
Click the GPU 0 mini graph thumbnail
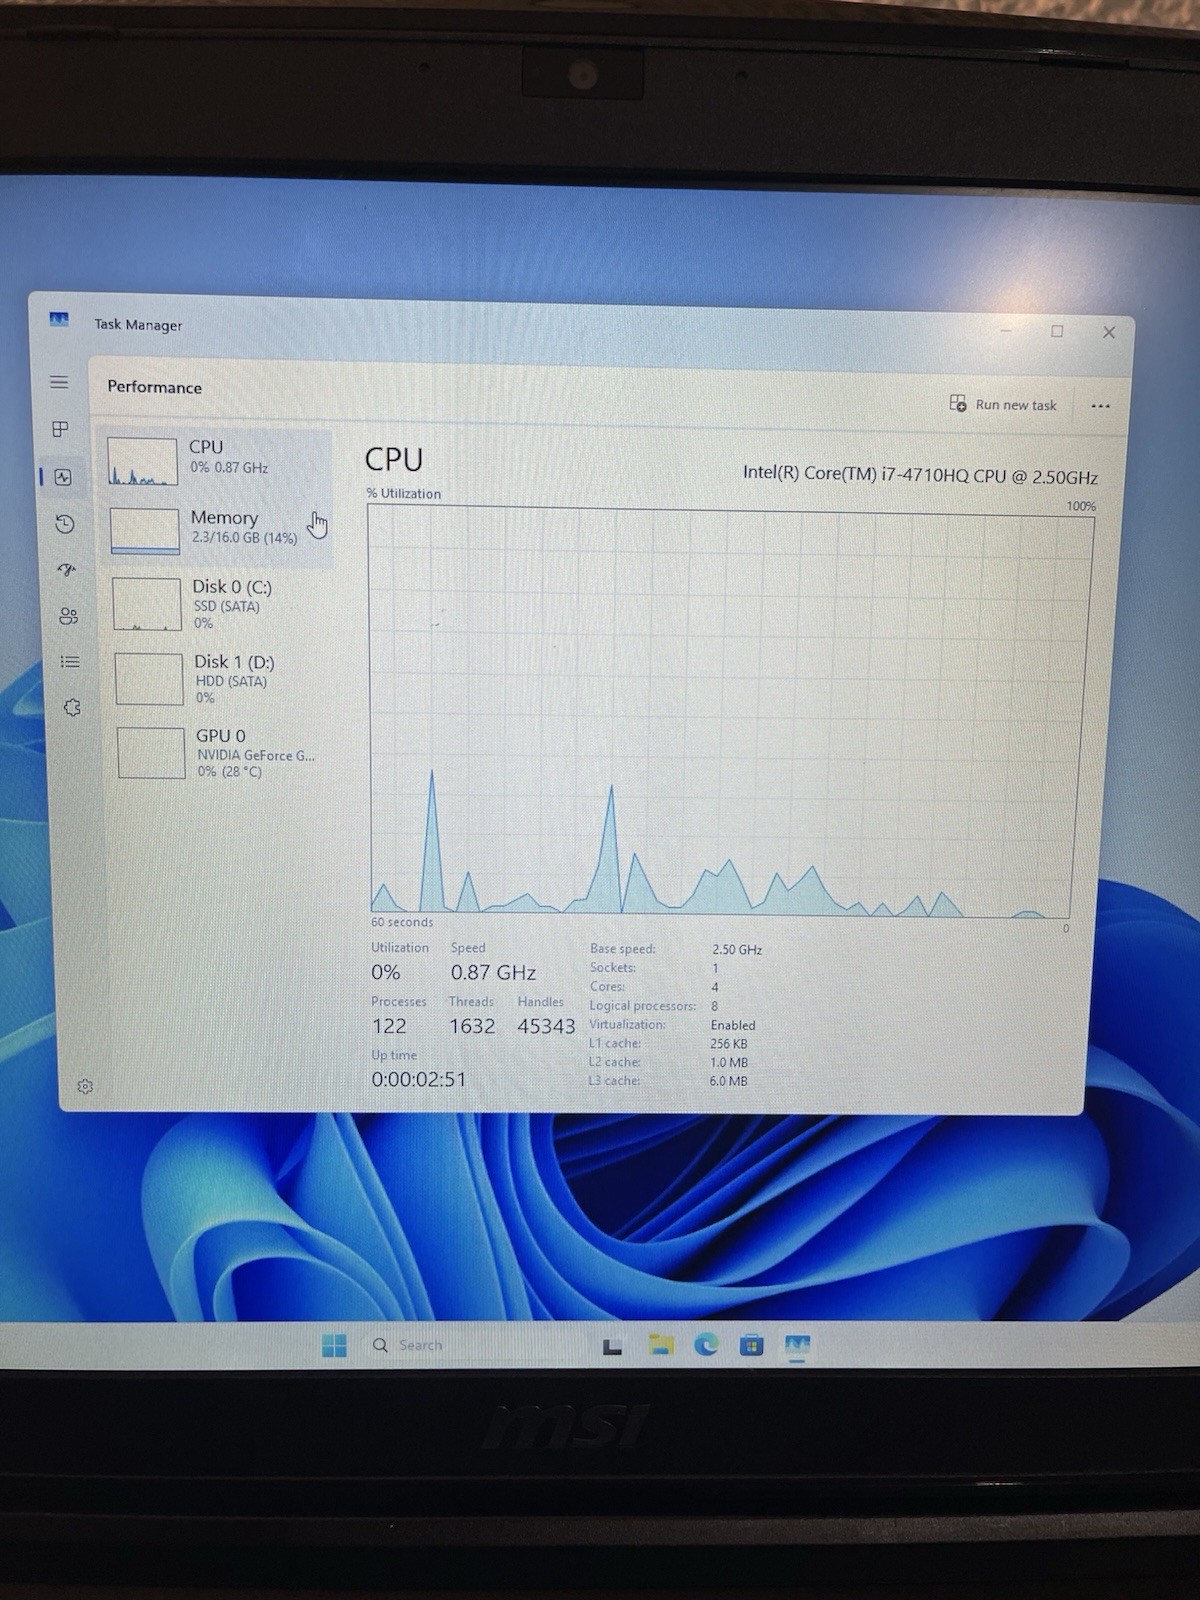click(151, 753)
